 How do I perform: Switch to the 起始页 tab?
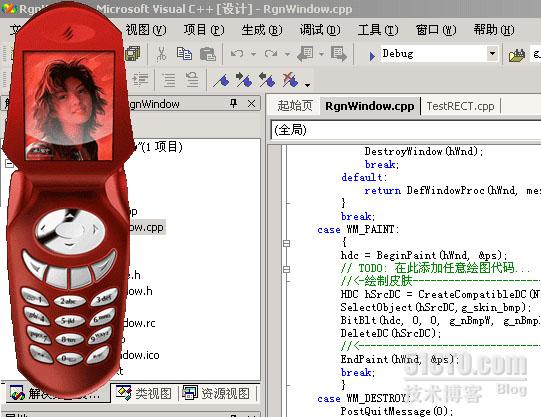pos(295,106)
